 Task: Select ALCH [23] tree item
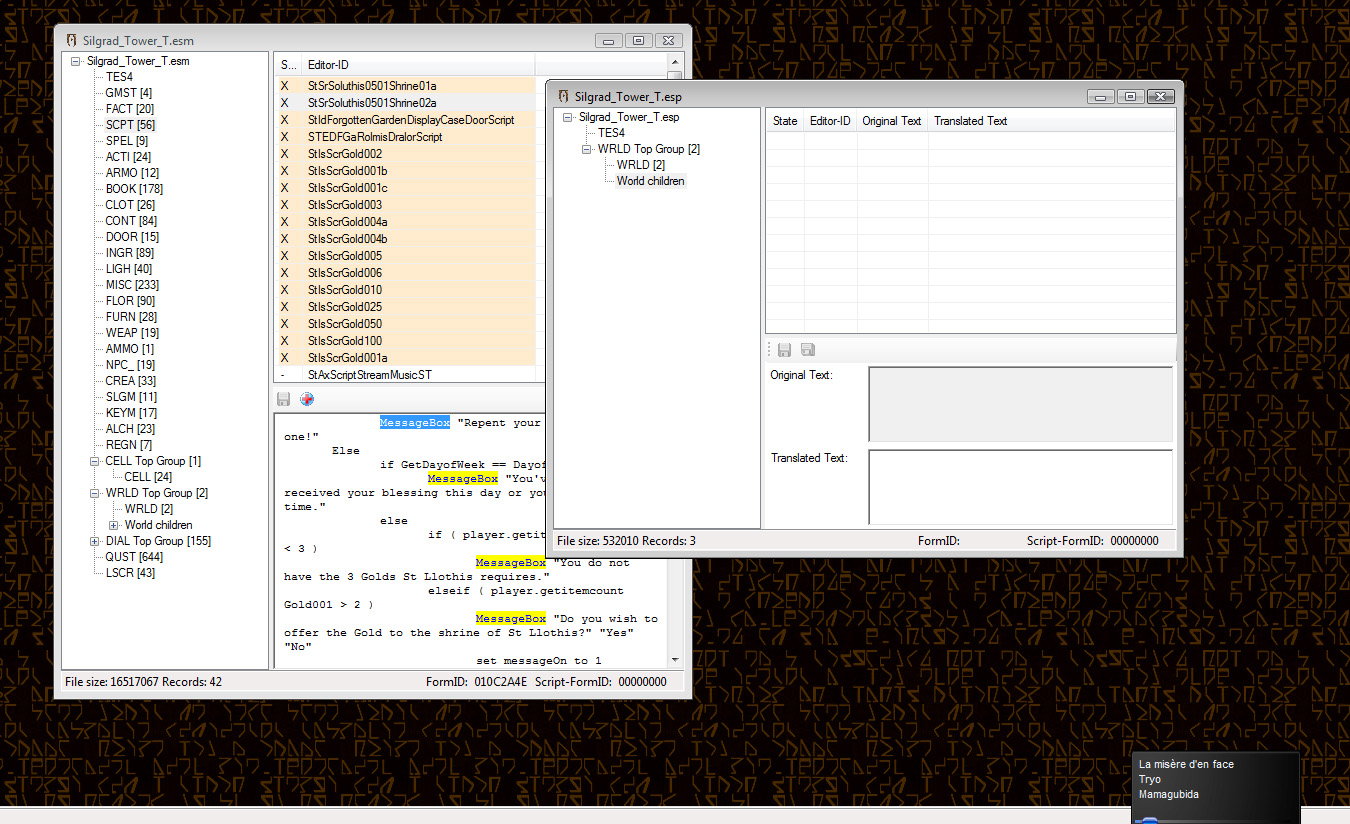tap(131, 429)
